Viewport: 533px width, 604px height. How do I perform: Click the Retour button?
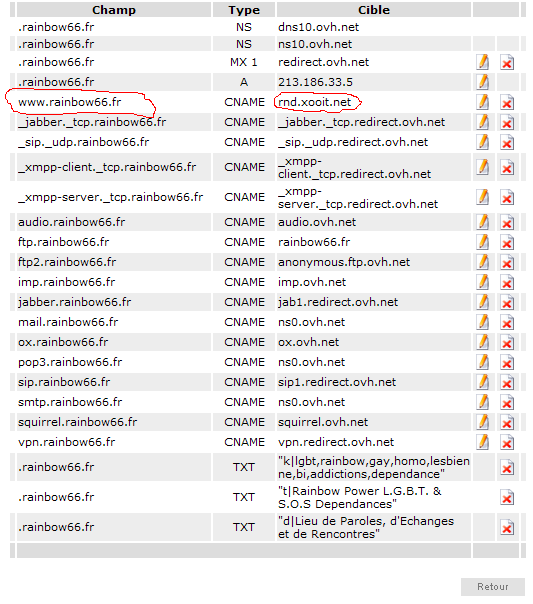(x=493, y=587)
